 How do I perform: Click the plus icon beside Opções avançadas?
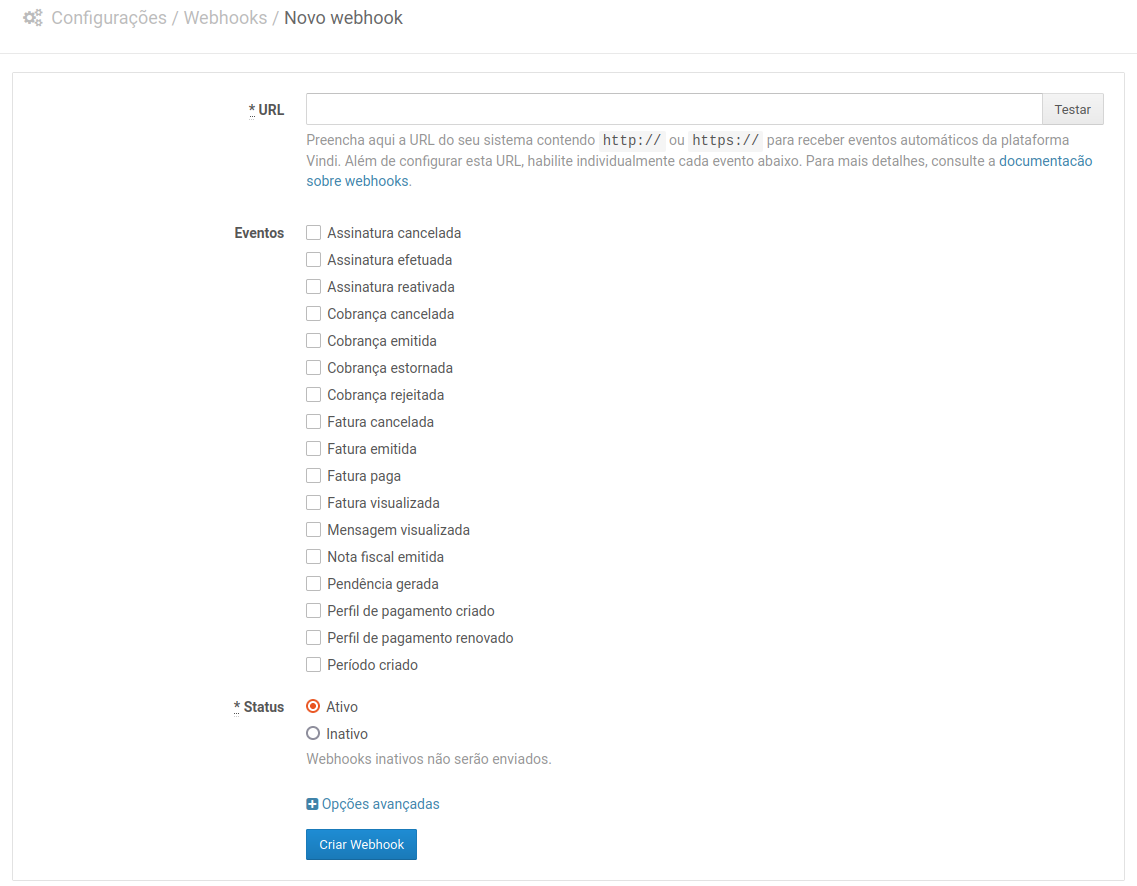pos(312,804)
